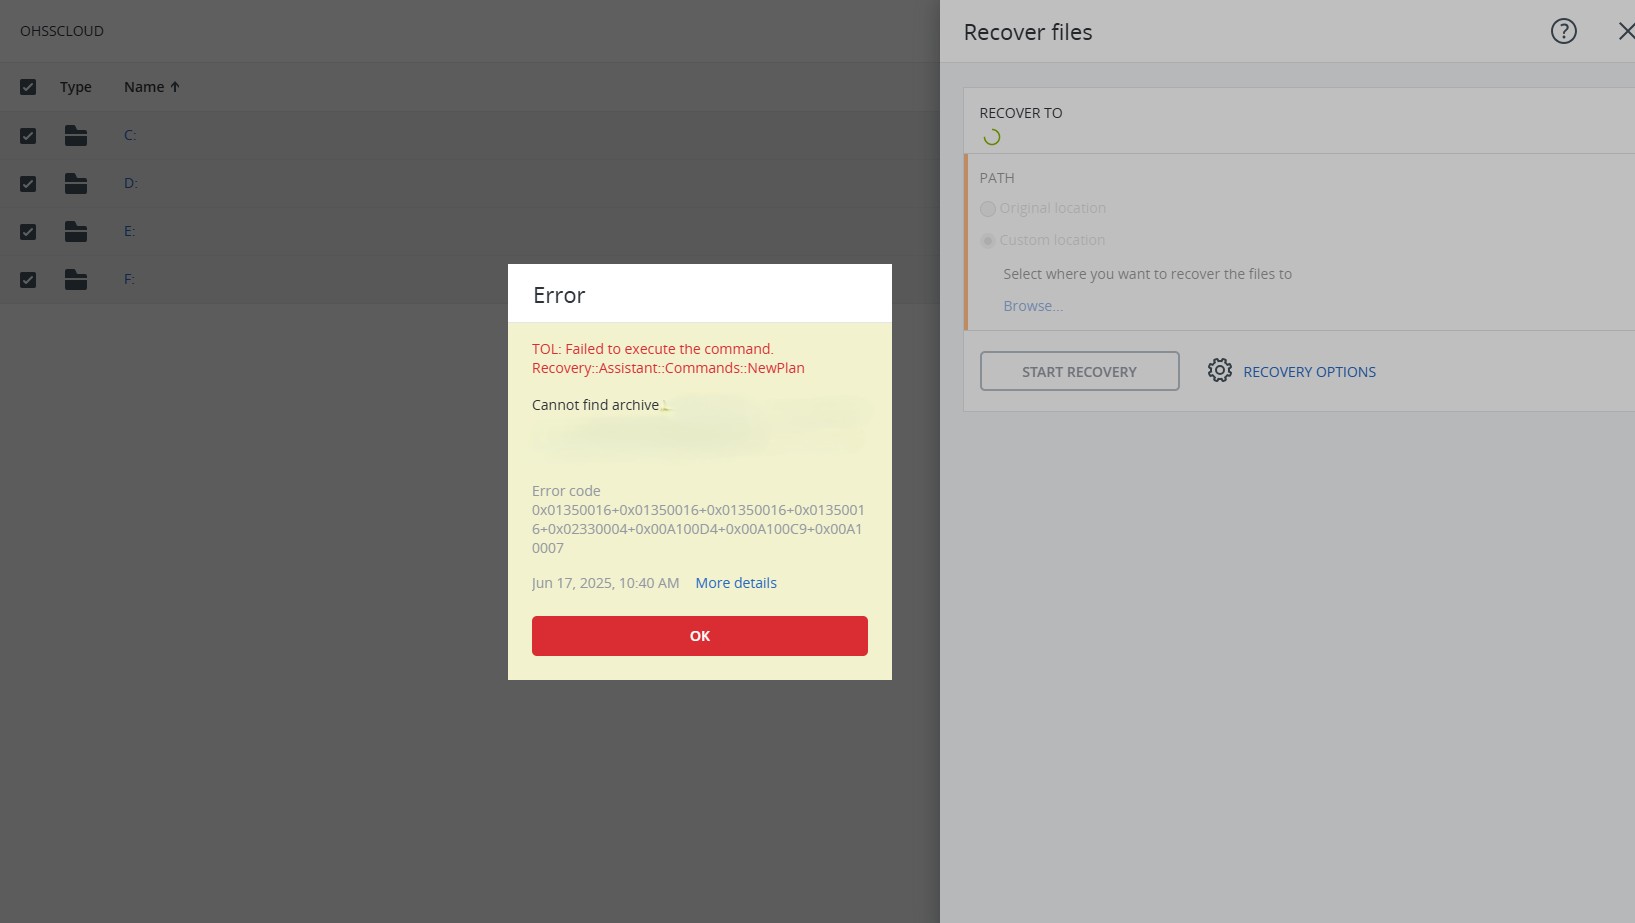This screenshot has width=1635, height=923.
Task: Select the Custom location radio button
Action: tap(988, 241)
